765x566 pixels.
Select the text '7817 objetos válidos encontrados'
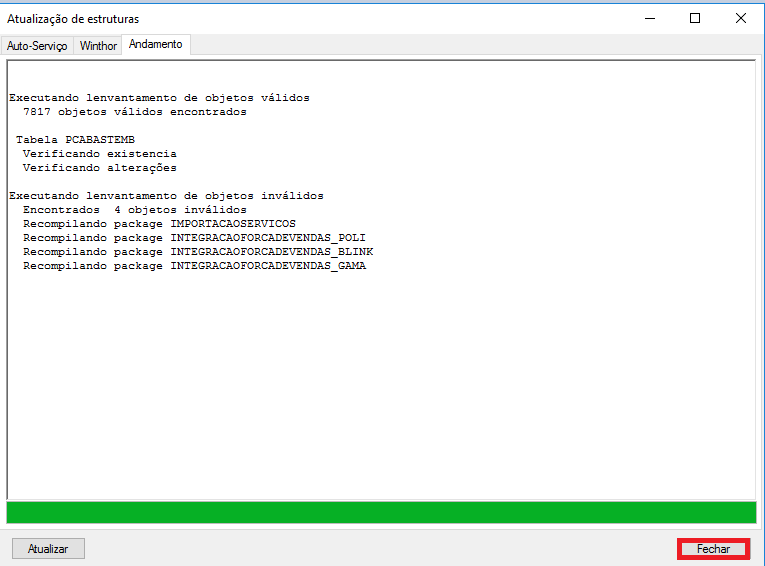tap(135, 112)
